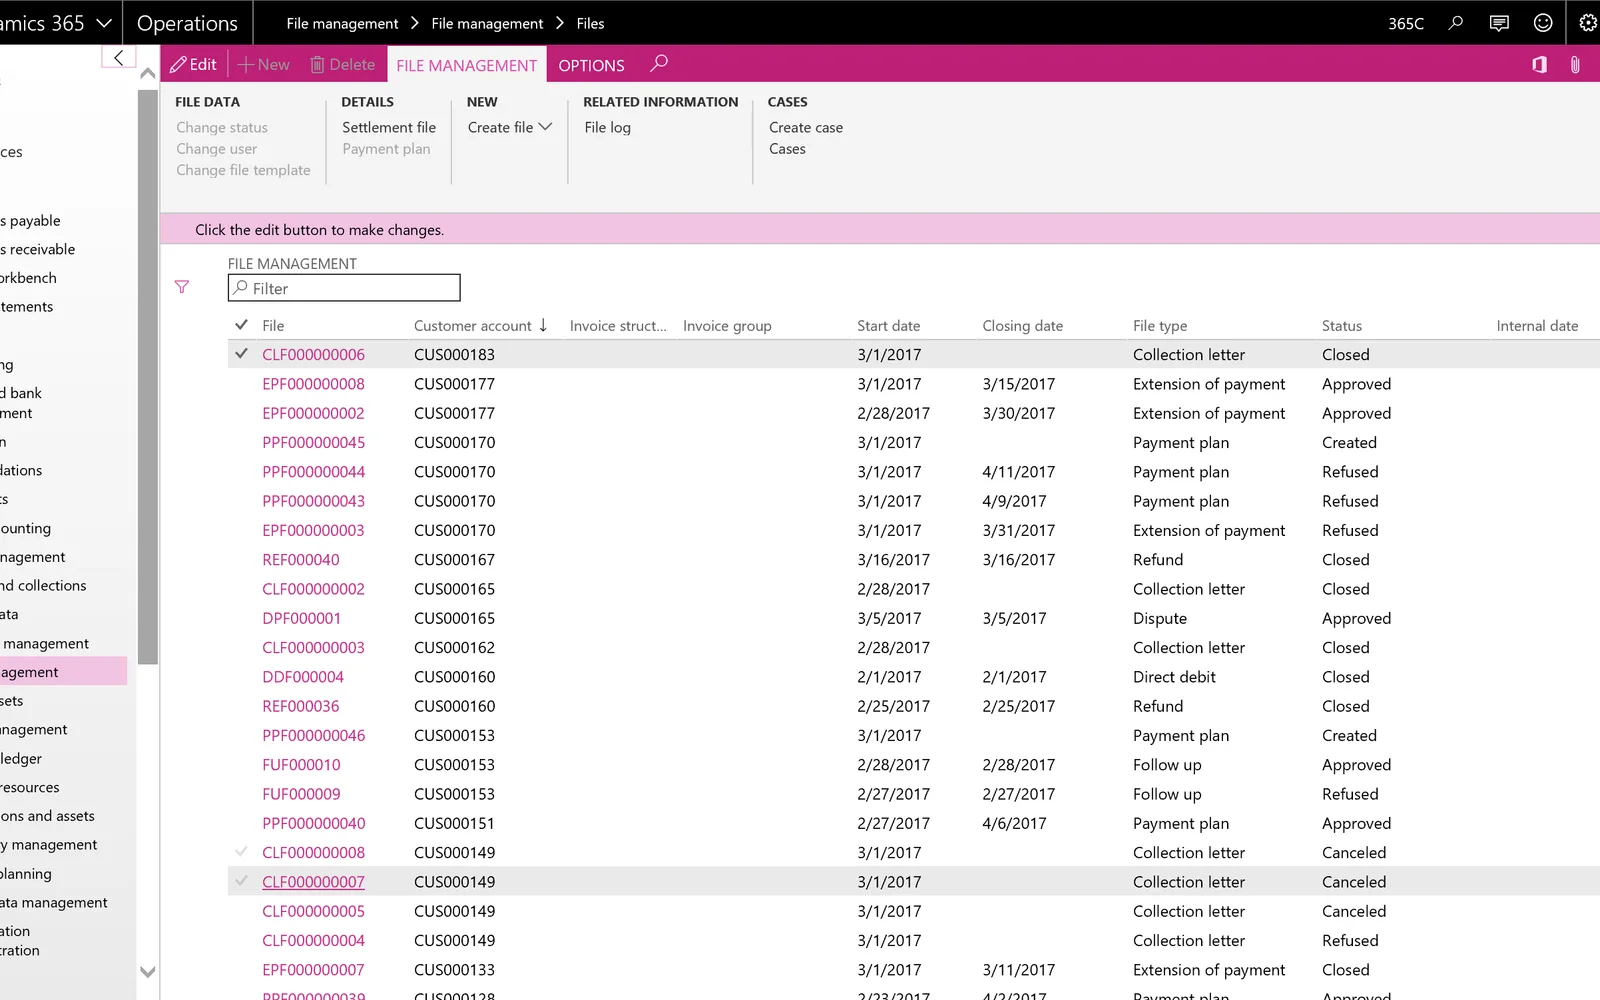Image resolution: width=1600 pixels, height=1000 pixels.
Task: Expand the Dynamics 365 dropdown chevron
Action: tap(104, 23)
